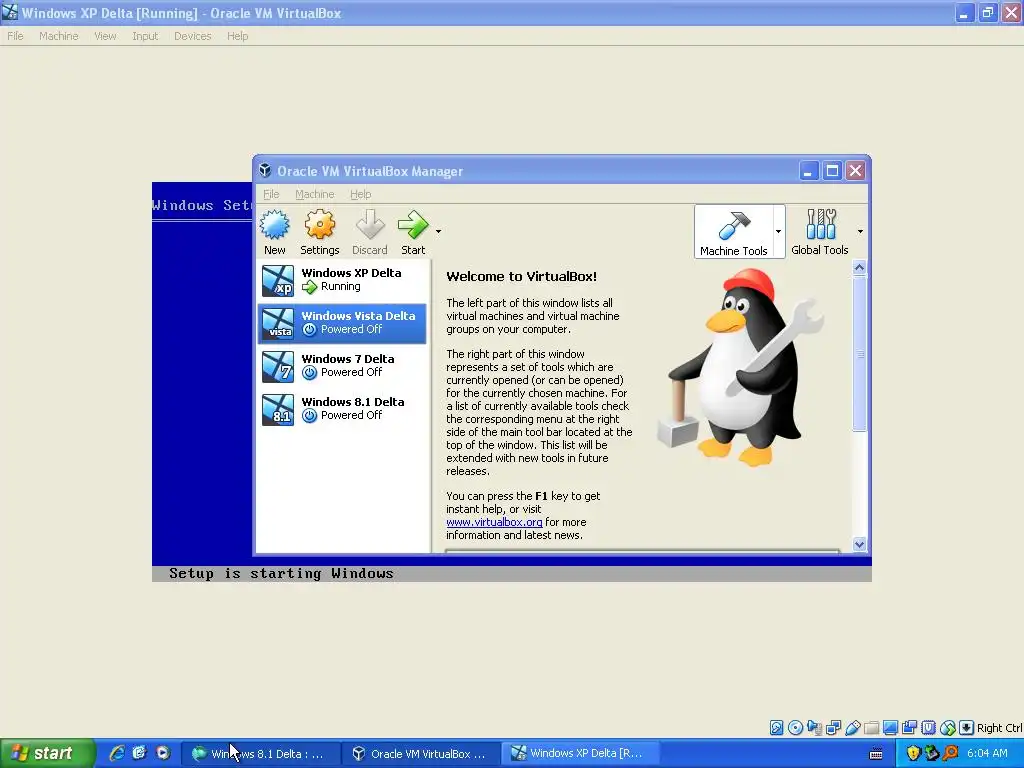Open View menu of outer VM window
1024x768 pixels.
[x=105, y=36]
